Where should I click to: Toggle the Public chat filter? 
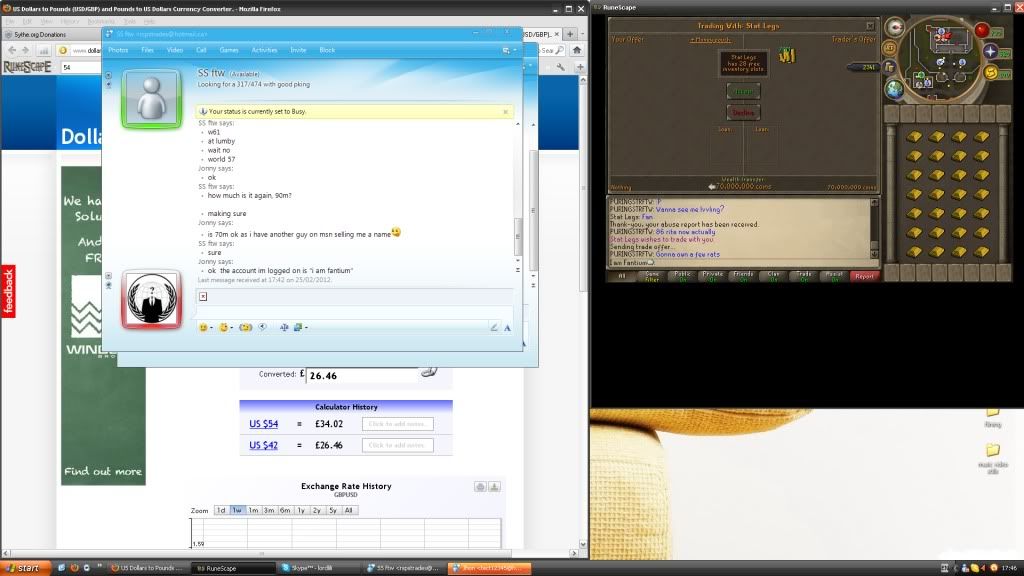coord(682,276)
